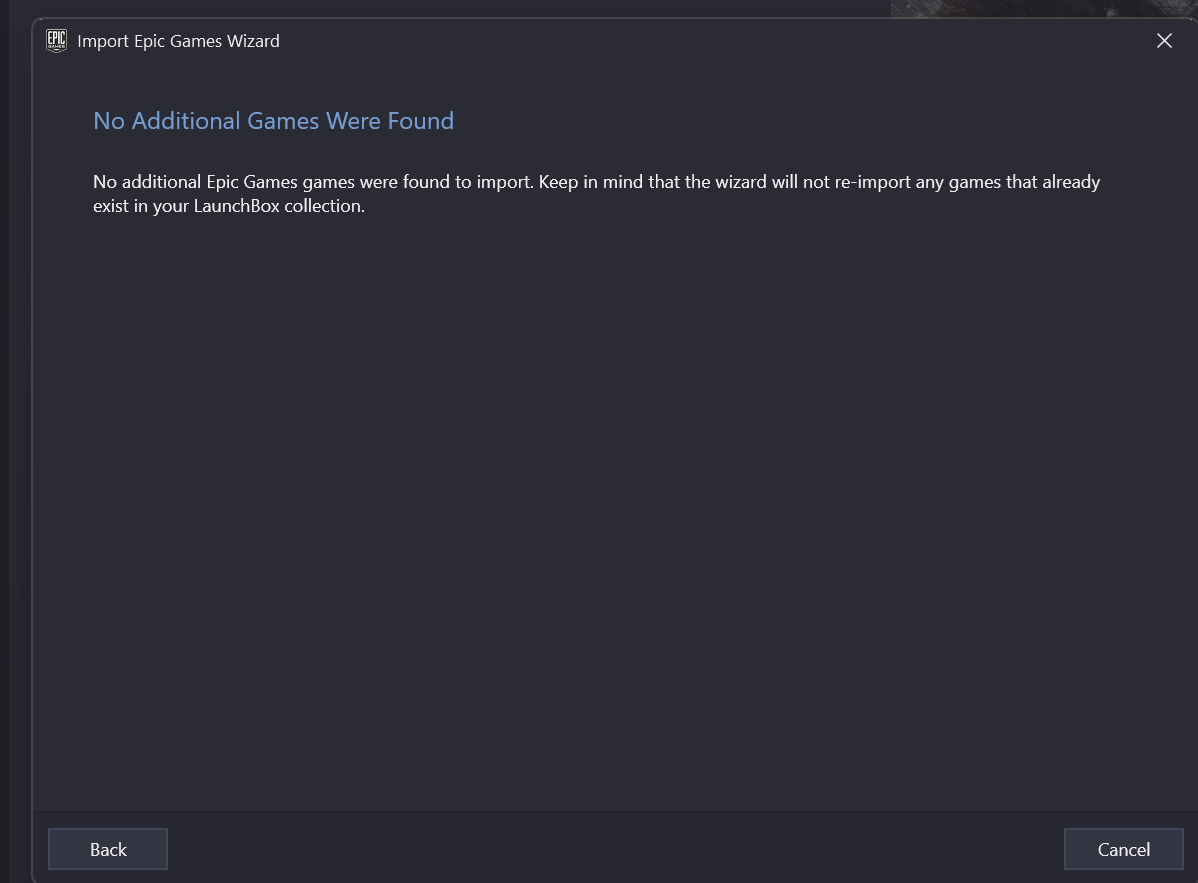Click the background image behind the dialog
Screen dimensions: 1198x883
[x=1040, y=8]
